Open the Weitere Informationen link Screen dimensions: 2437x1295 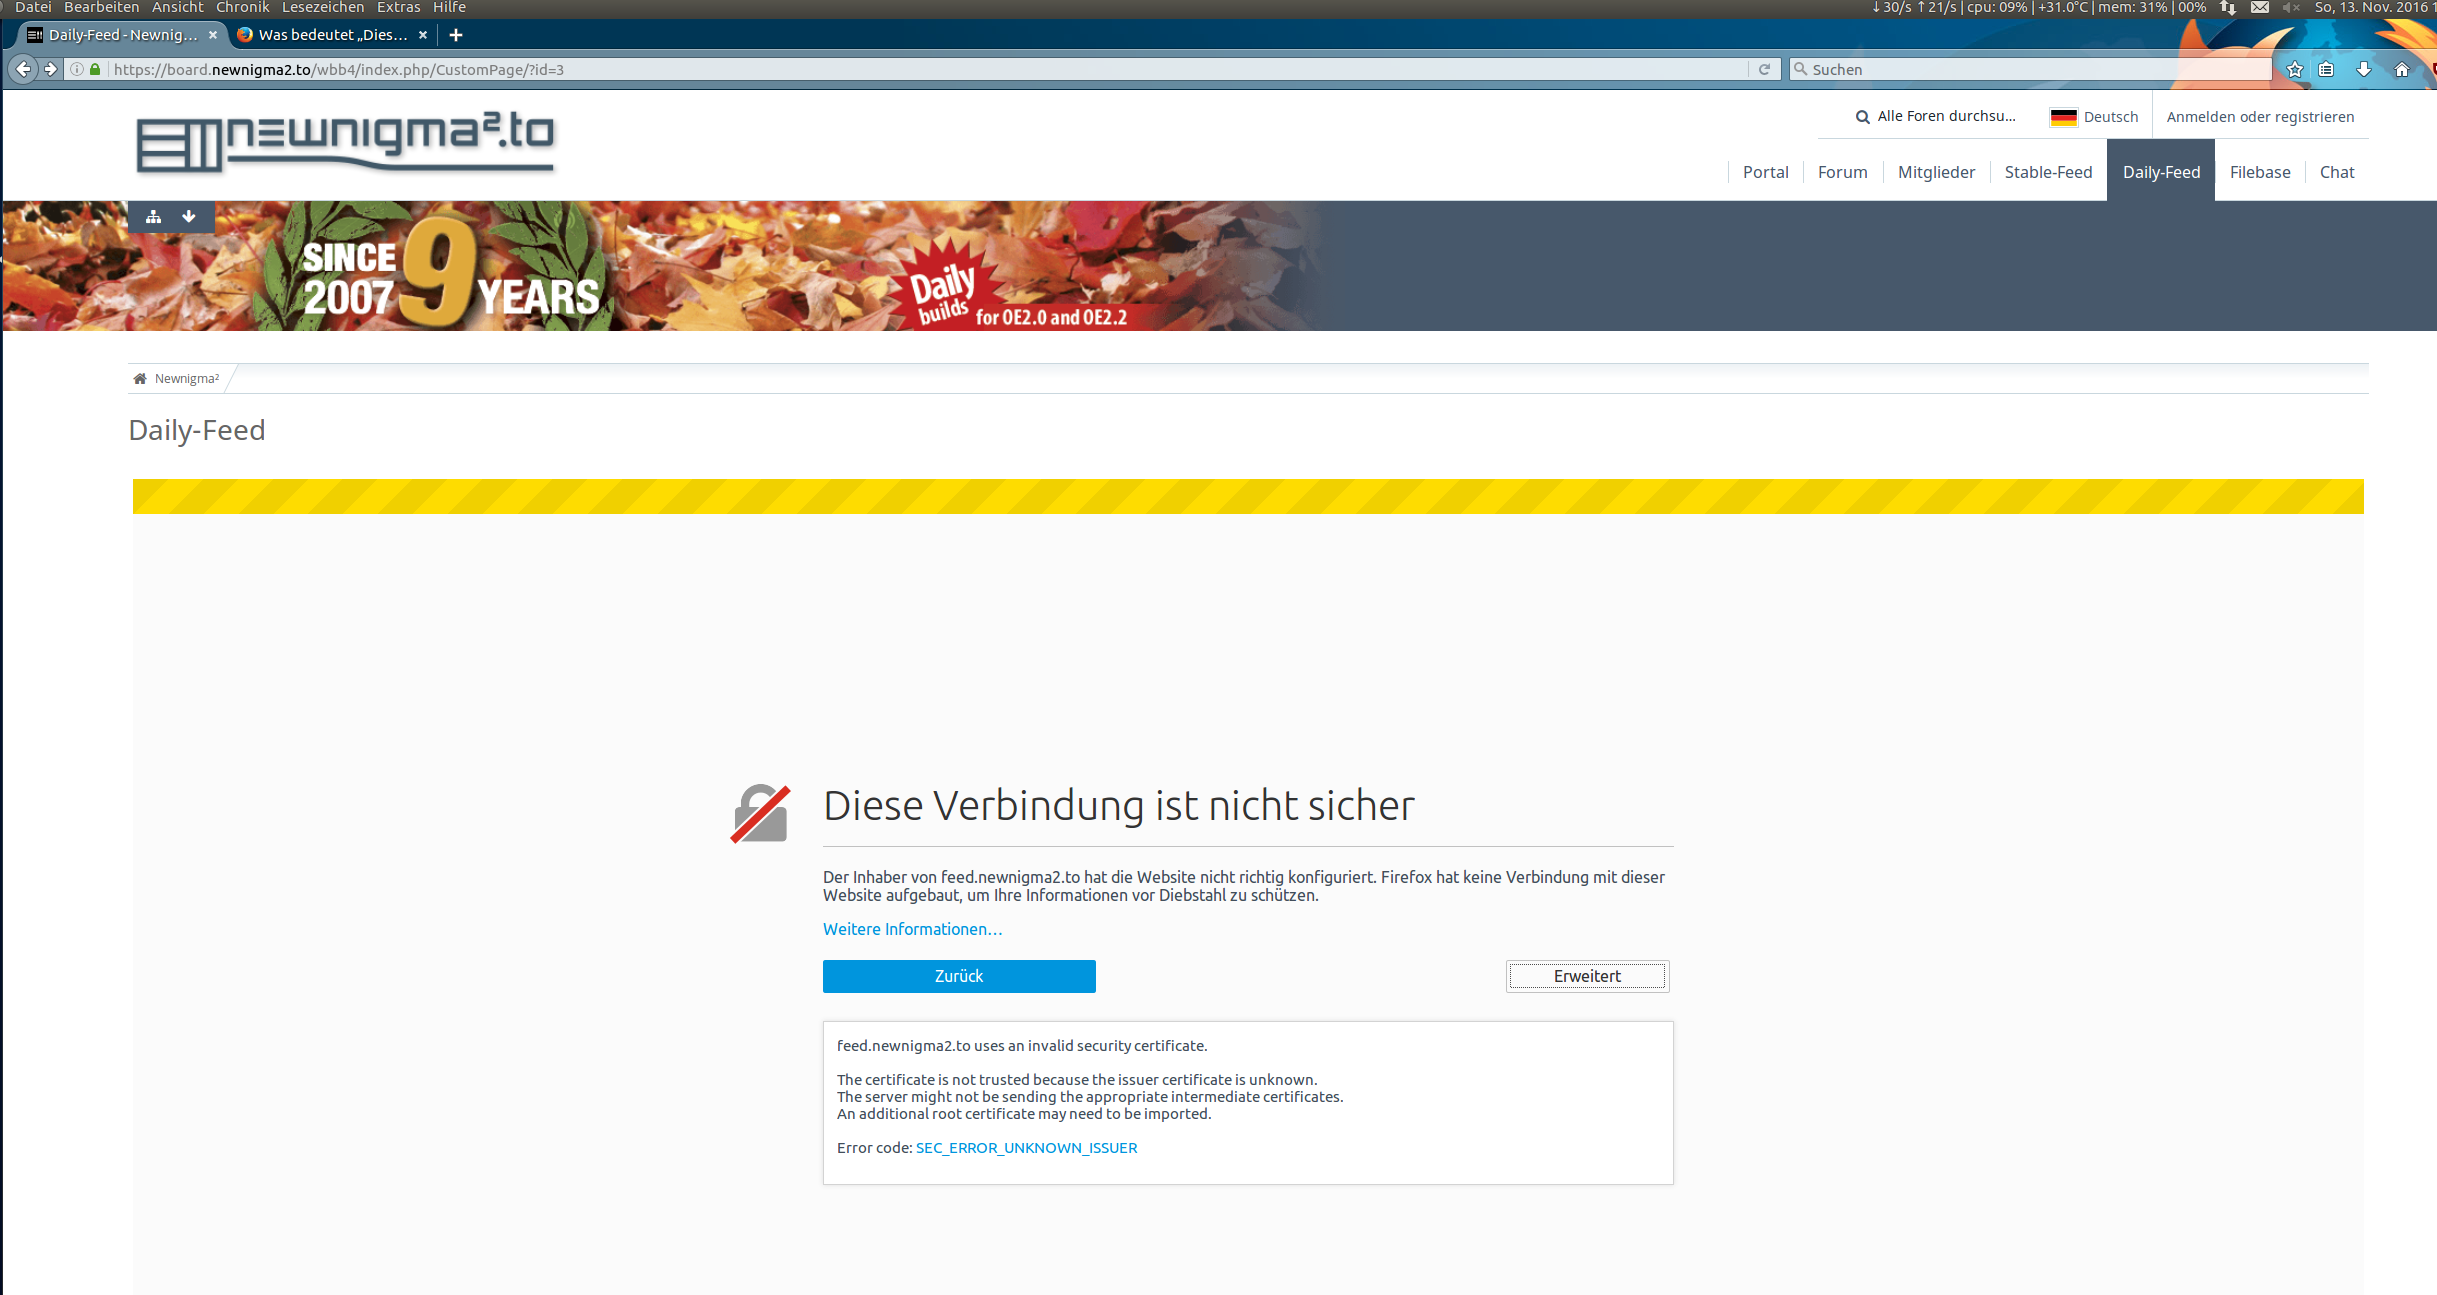(912, 929)
